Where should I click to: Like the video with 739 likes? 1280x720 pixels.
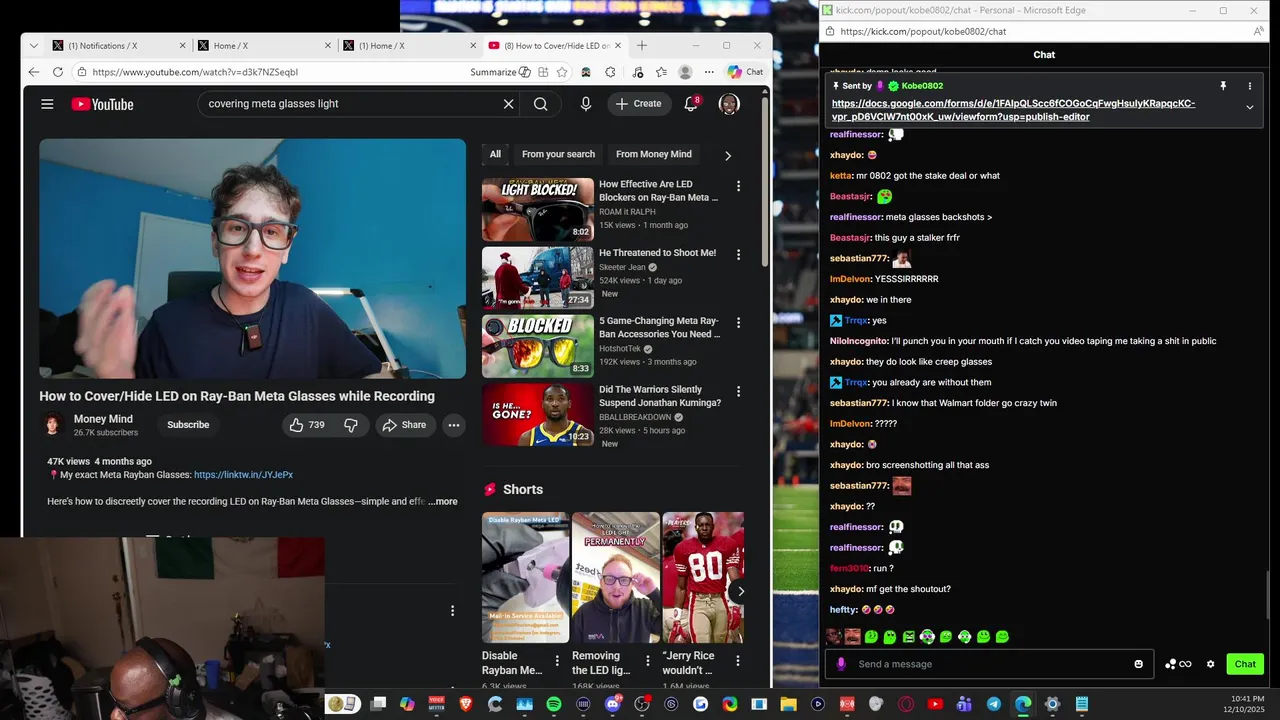click(x=307, y=425)
